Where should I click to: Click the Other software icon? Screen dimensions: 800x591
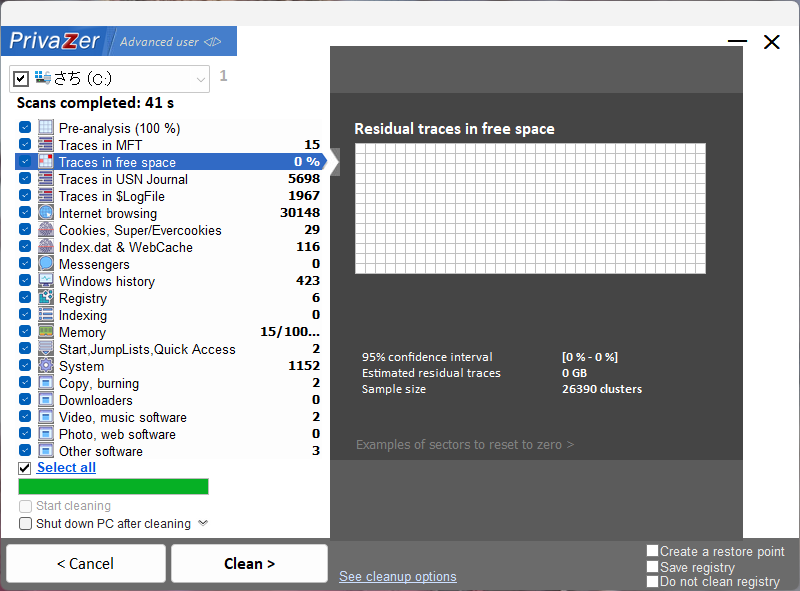pyautogui.click(x=46, y=451)
